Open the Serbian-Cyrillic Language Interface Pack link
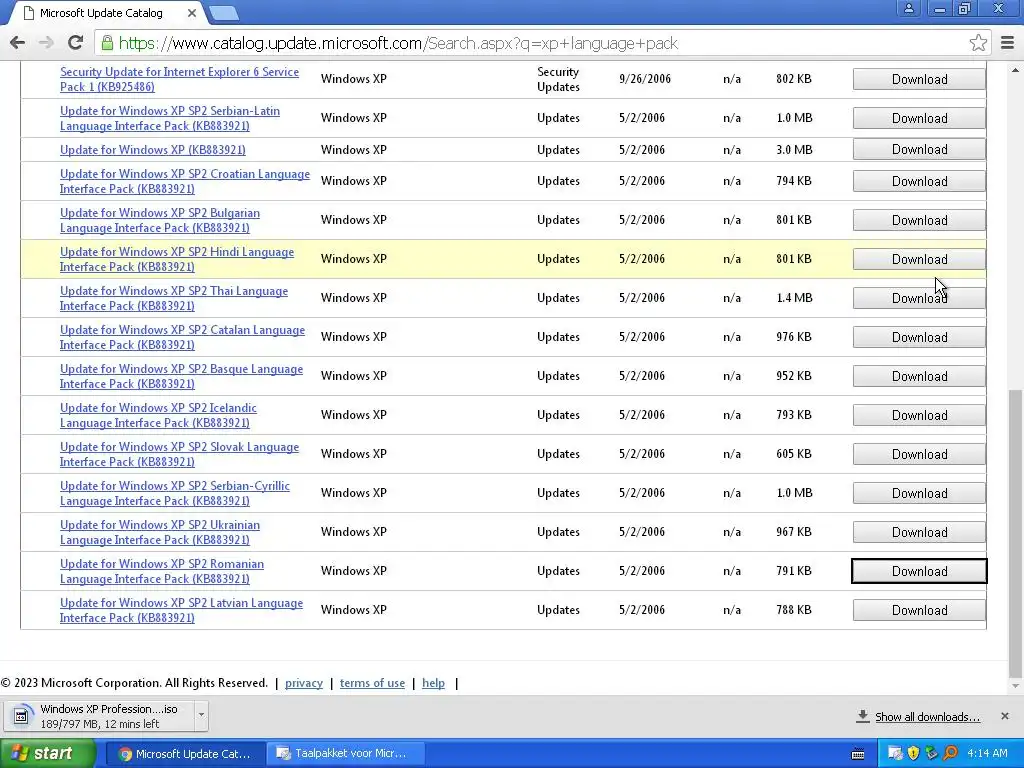Image resolution: width=1024 pixels, height=768 pixels. click(175, 493)
